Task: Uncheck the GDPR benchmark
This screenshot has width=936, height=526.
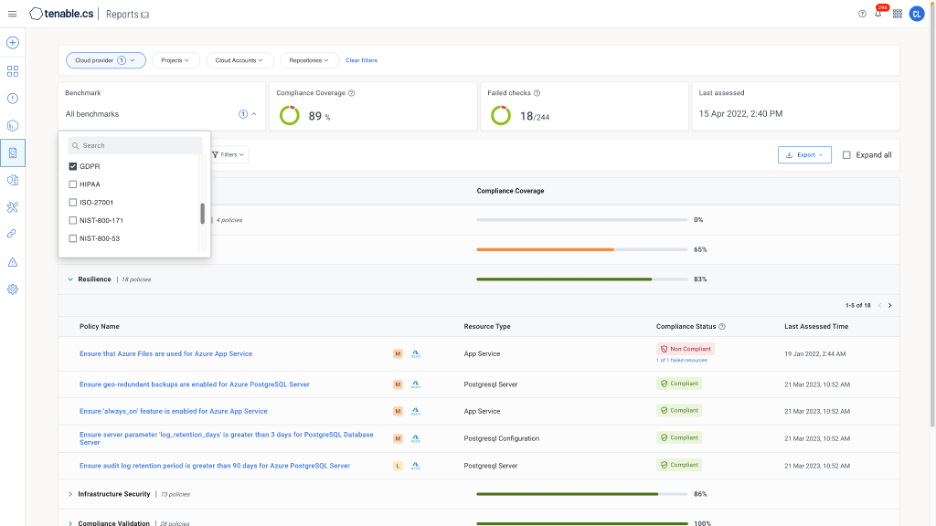Action: (x=73, y=167)
